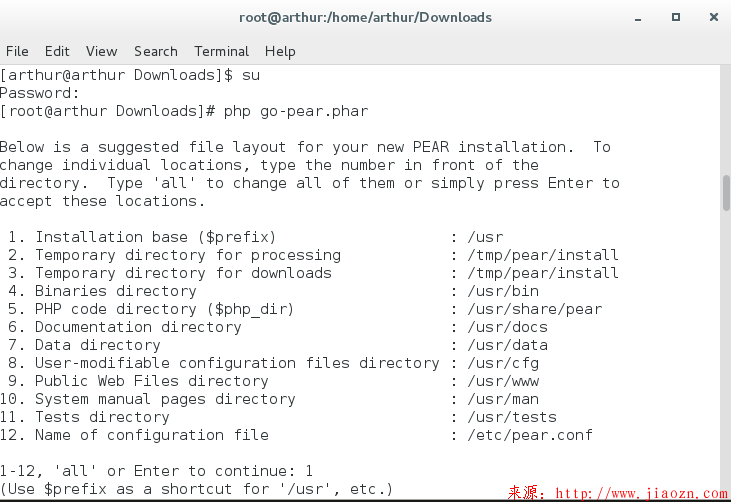Open the Terminal menu
731x502 pixels.
(221, 51)
